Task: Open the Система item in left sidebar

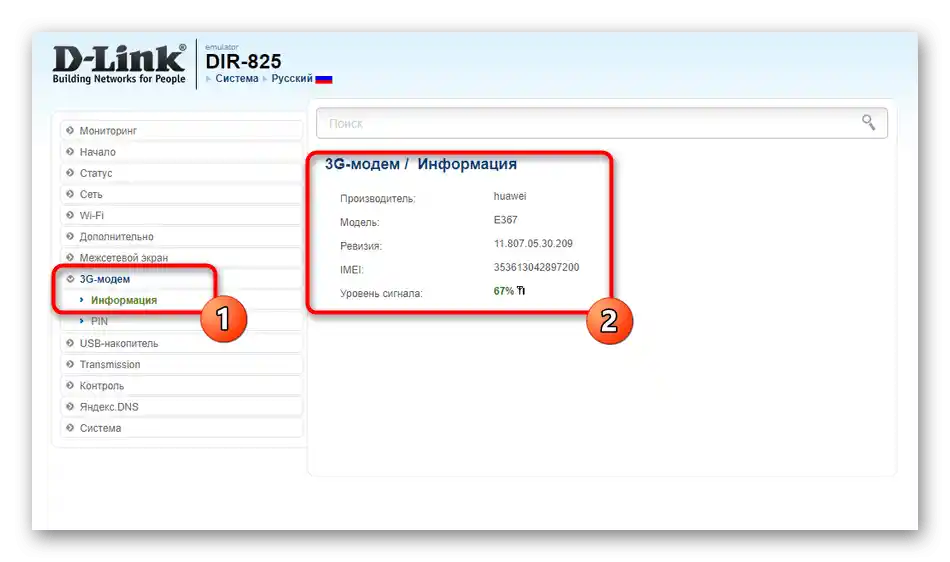Action: [181, 428]
